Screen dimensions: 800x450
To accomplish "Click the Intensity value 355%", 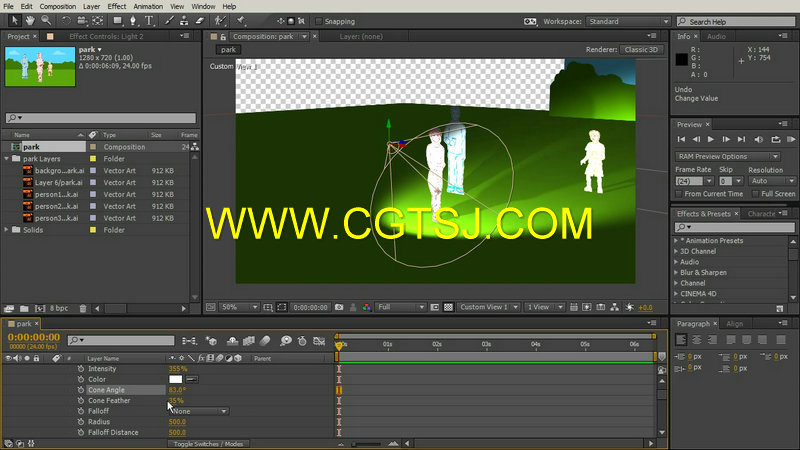I will tap(178, 369).
